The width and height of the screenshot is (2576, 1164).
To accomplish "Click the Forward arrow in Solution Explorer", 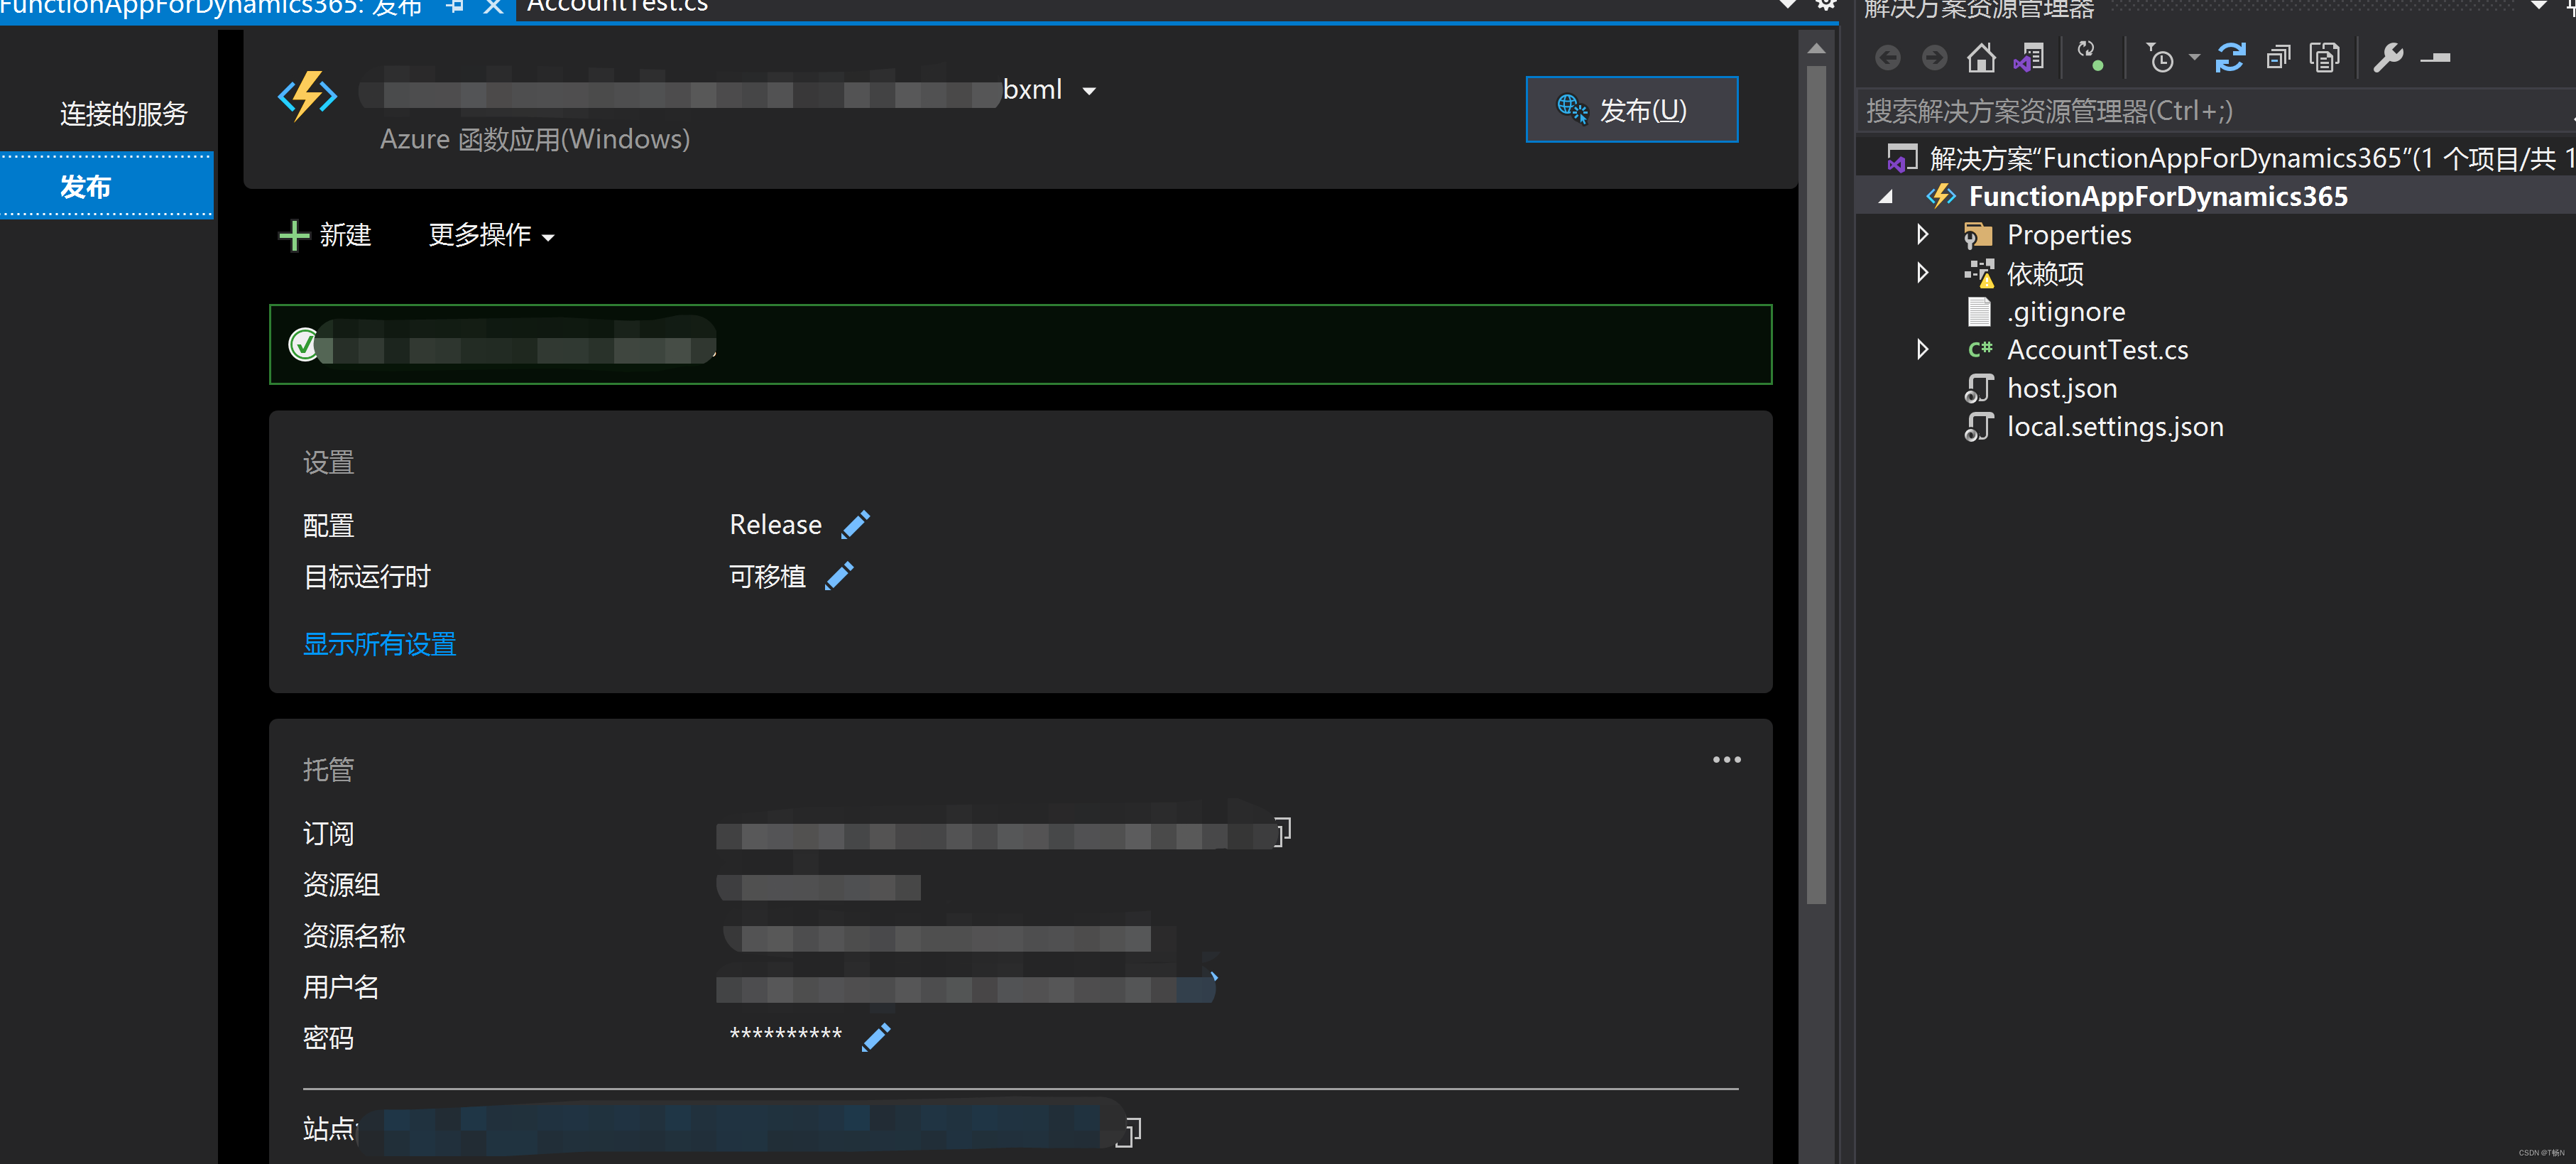I will (x=1934, y=58).
